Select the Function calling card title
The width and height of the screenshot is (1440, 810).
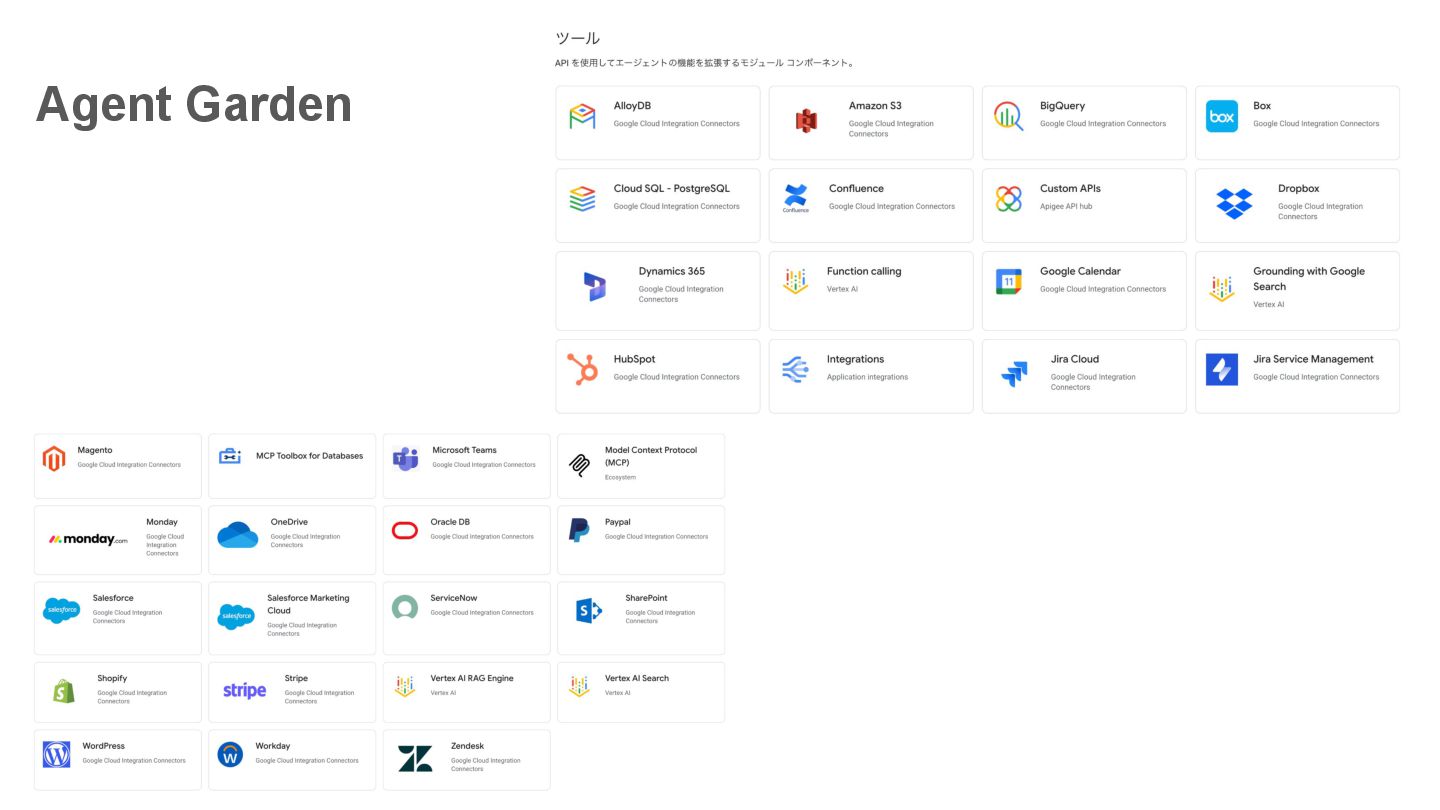[864, 271]
